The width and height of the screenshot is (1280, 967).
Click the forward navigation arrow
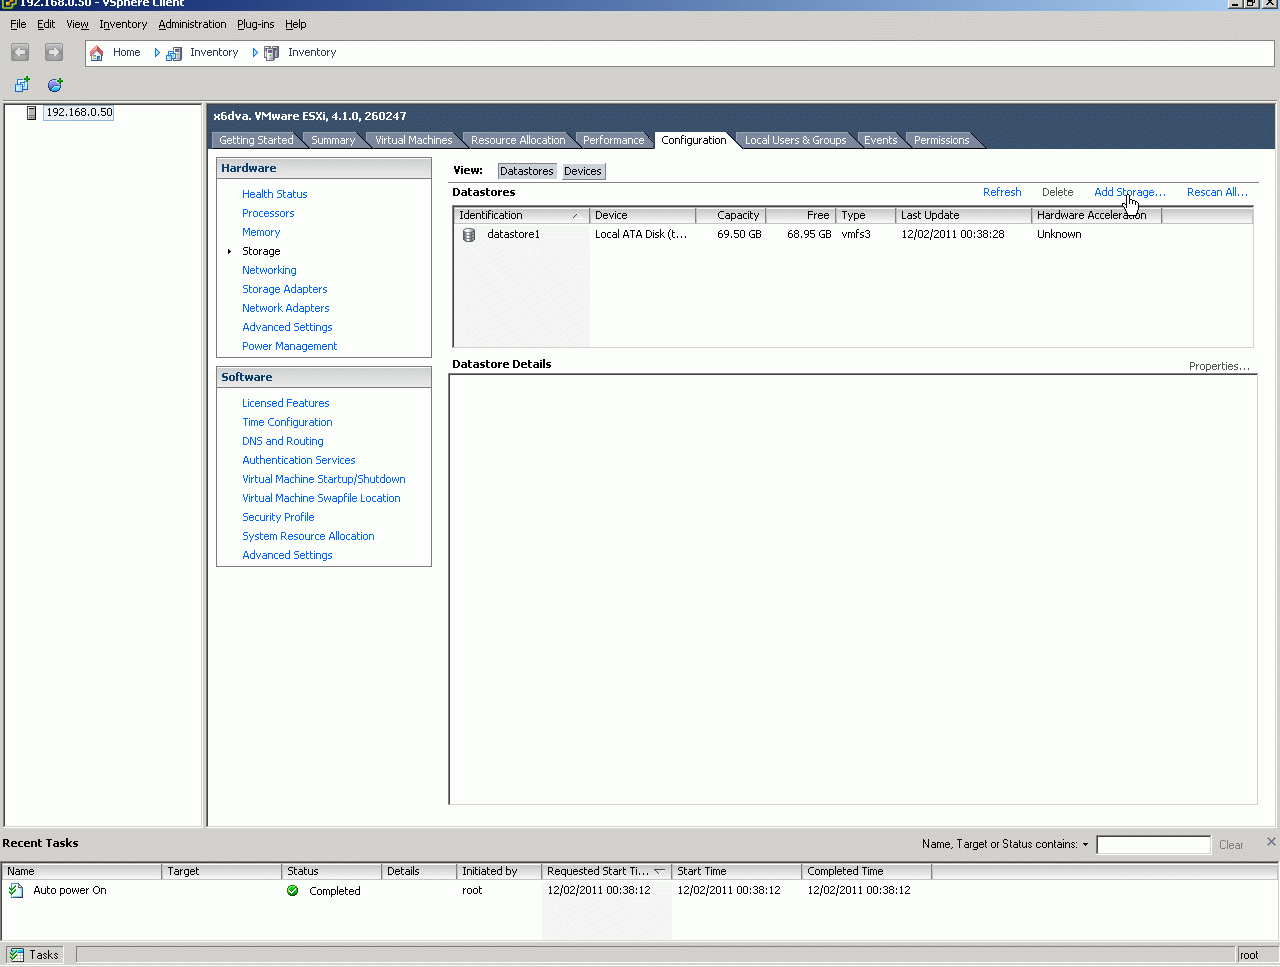(x=54, y=52)
